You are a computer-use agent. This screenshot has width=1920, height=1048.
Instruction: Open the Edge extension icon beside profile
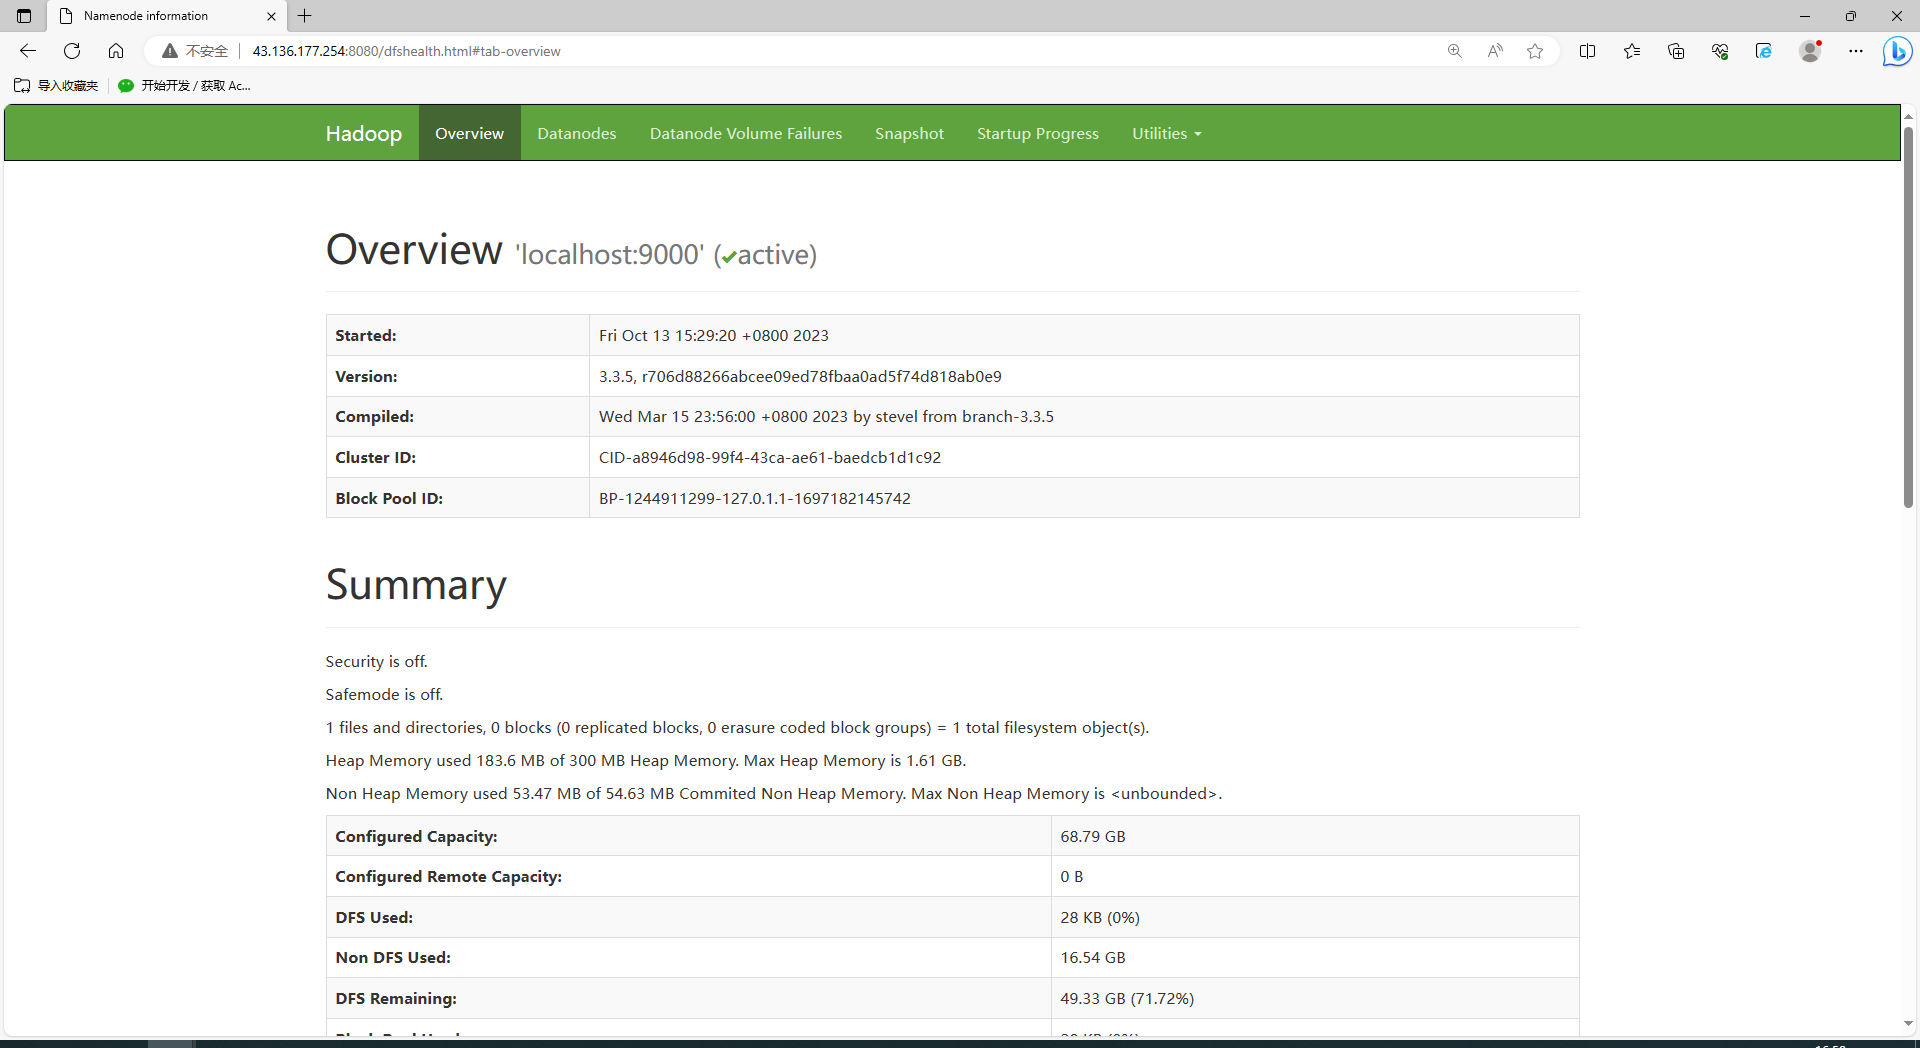[1764, 51]
